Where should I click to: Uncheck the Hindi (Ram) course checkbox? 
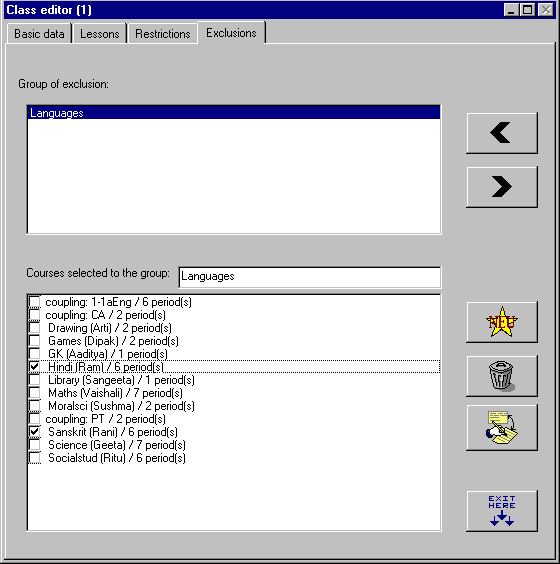(35, 367)
